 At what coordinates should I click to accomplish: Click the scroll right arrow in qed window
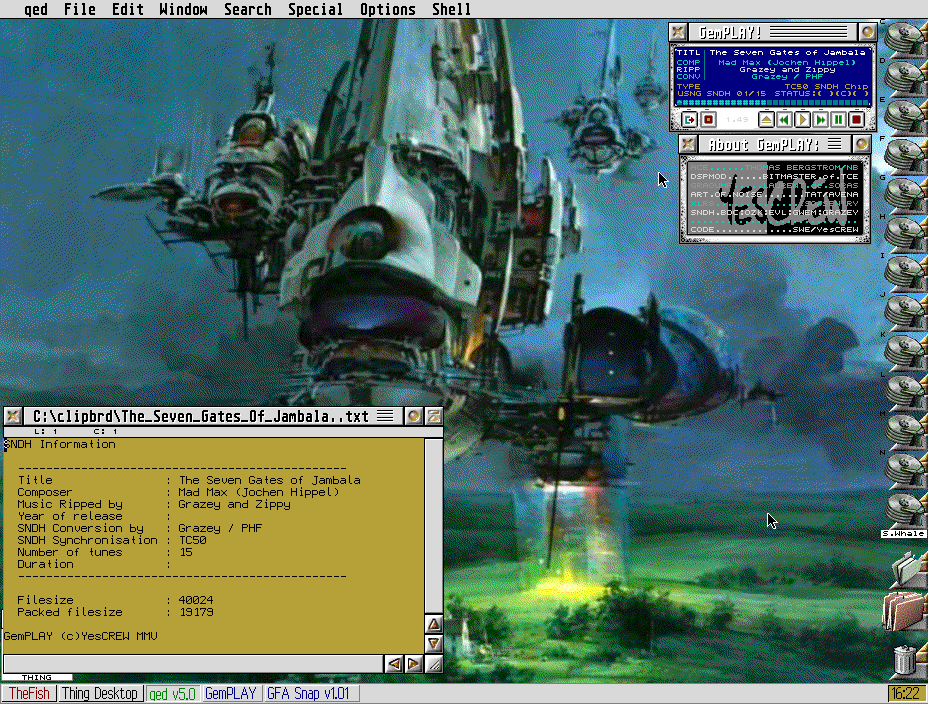(x=414, y=664)
